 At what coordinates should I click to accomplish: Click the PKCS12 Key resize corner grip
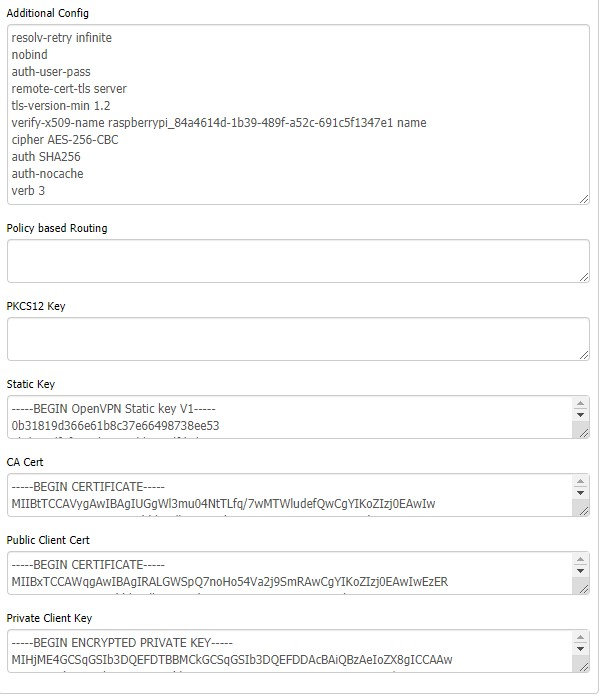[584, 354]
